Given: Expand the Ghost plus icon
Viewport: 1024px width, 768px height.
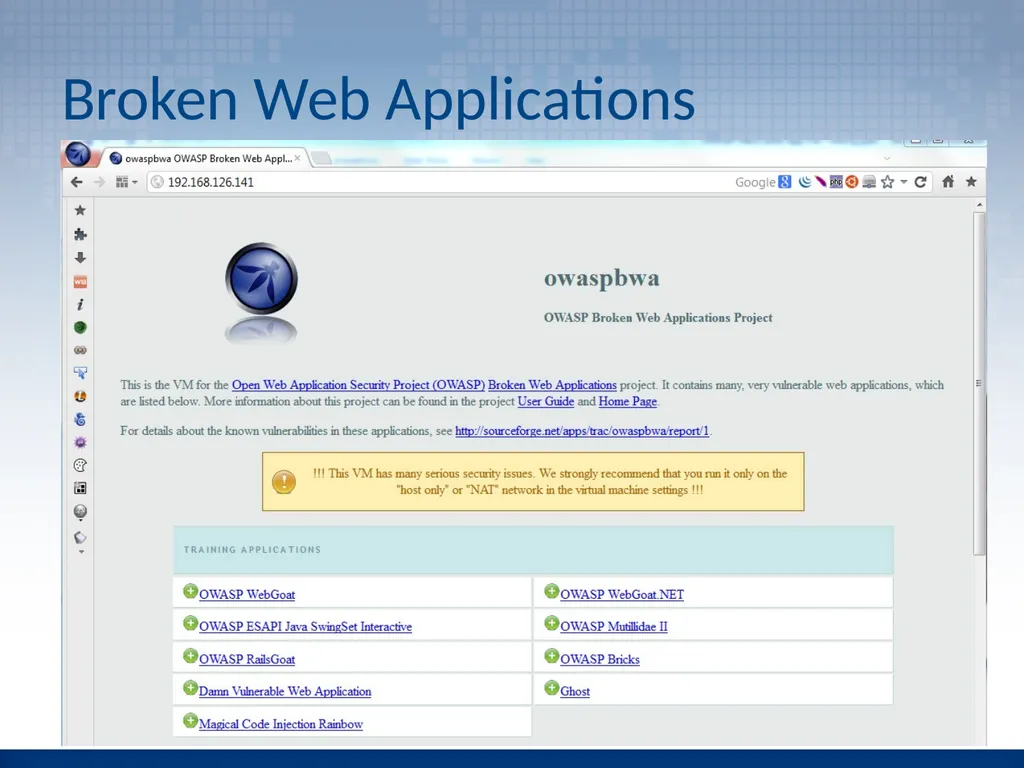Looking at the screenshot, I should point(552,688).
